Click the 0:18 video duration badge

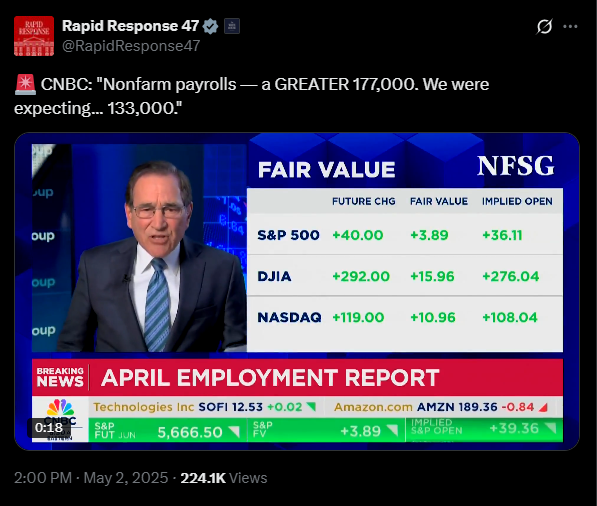pos(49,428)
